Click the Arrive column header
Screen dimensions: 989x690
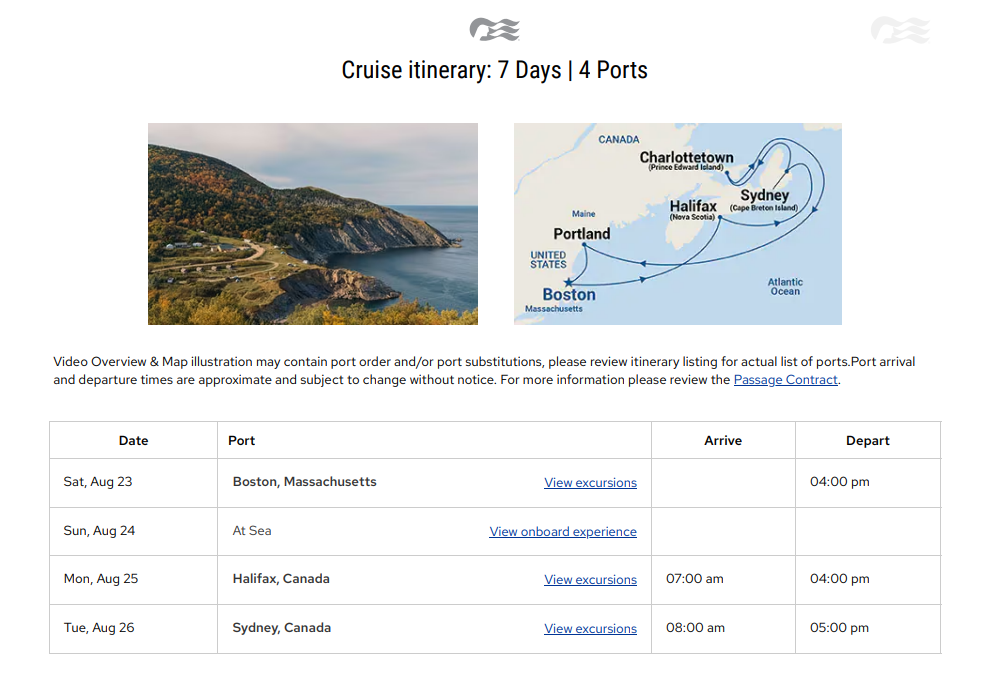click(722, 440)
